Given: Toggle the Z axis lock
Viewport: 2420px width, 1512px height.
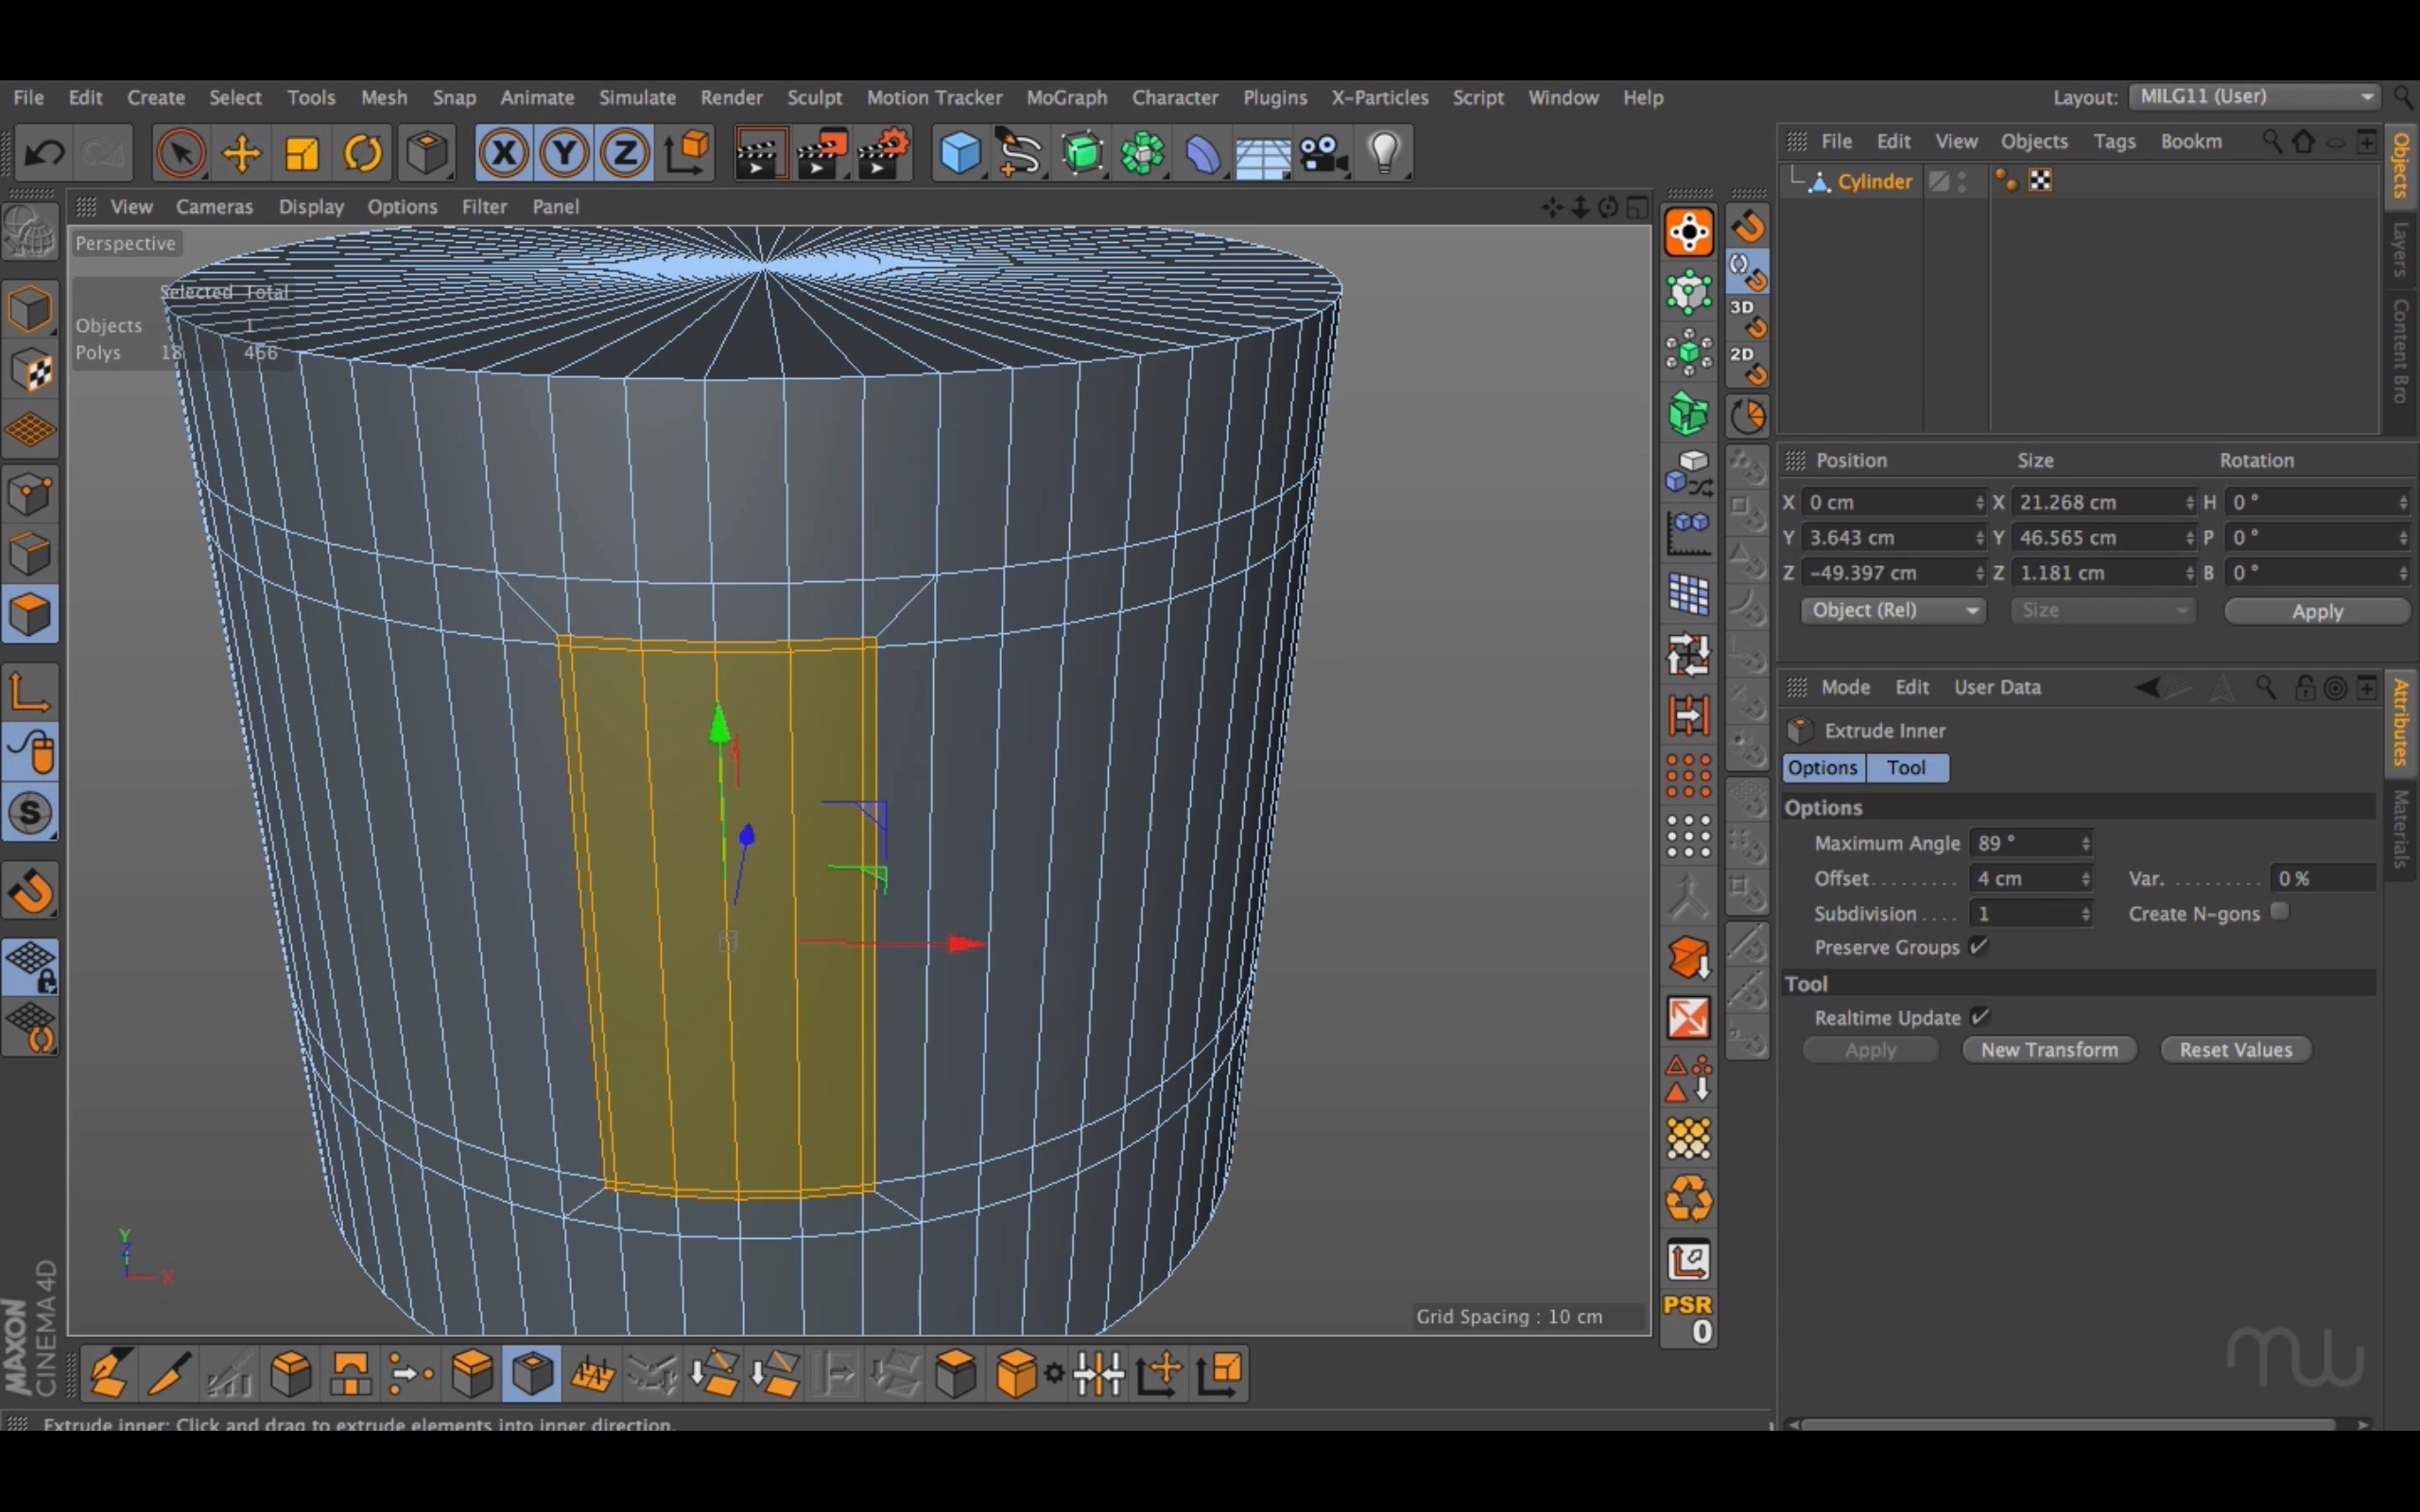Looking at the screenshot, I should pyautogui.click(x=626, y=153).
